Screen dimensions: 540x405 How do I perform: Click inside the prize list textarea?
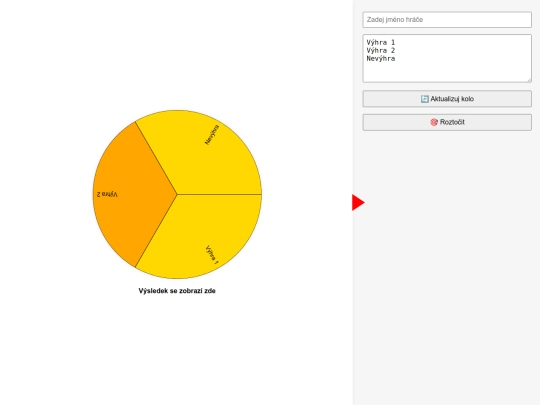click(x=447, y=58)
